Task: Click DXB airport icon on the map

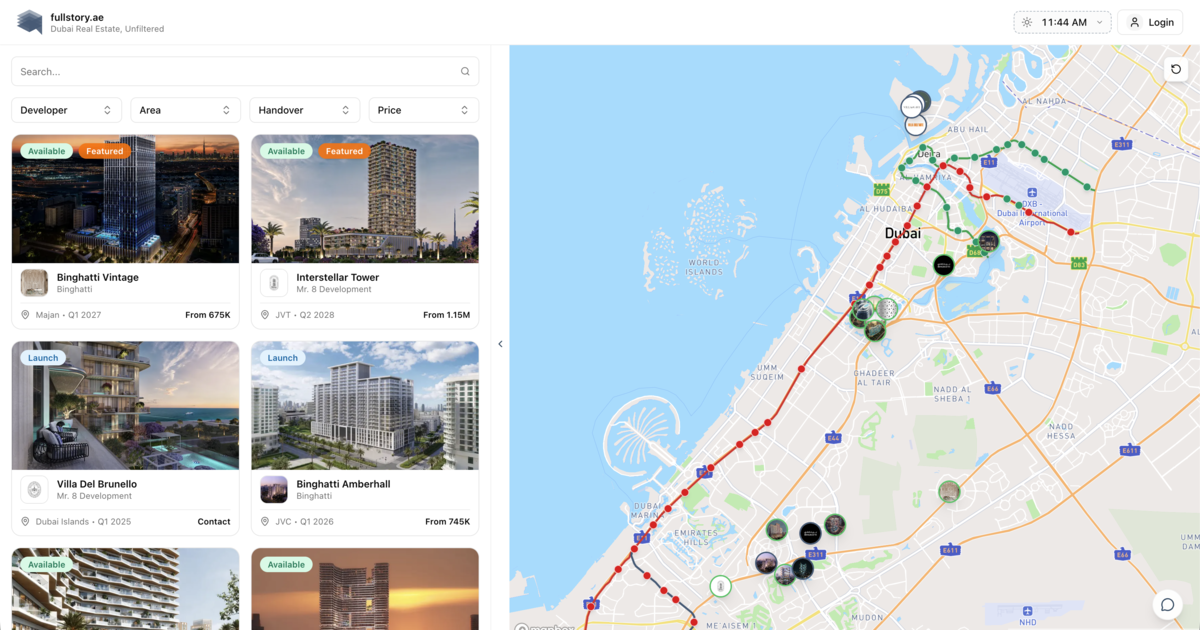Action: [x=1031, y=192]
